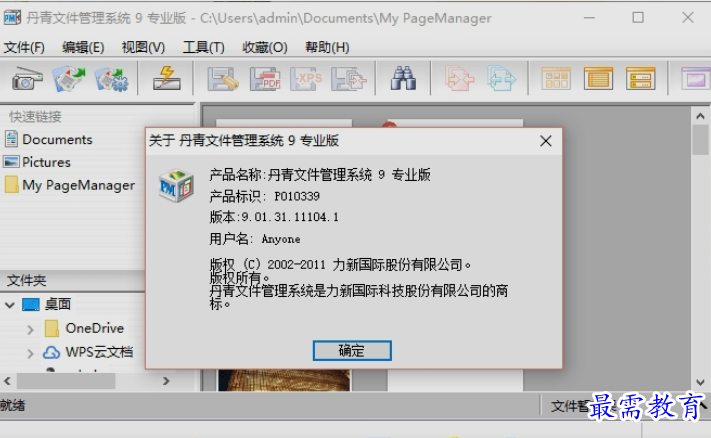Collapse the 桌面 tree node

[x=10, y=305]
